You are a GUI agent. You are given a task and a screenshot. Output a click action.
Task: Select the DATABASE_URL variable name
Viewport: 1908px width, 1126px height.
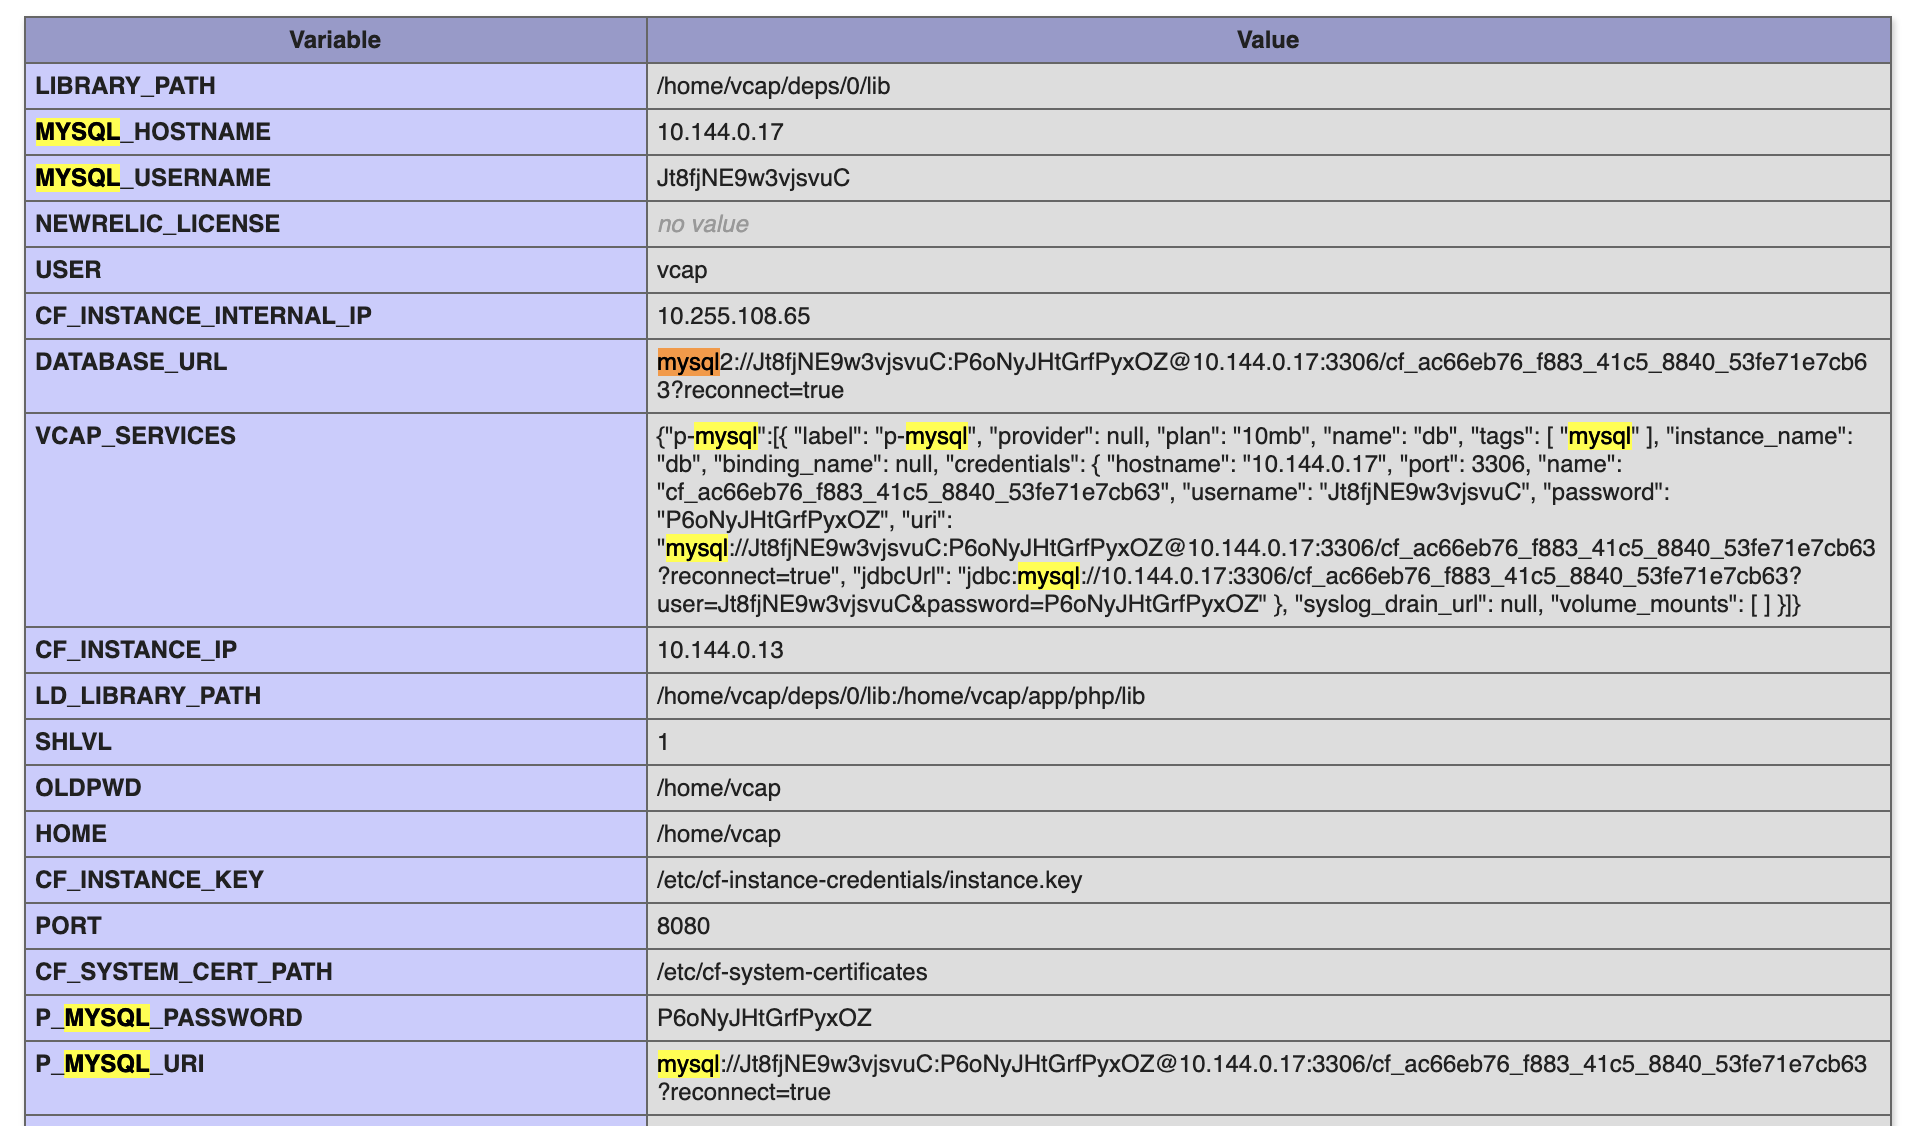tap(131, 362)
